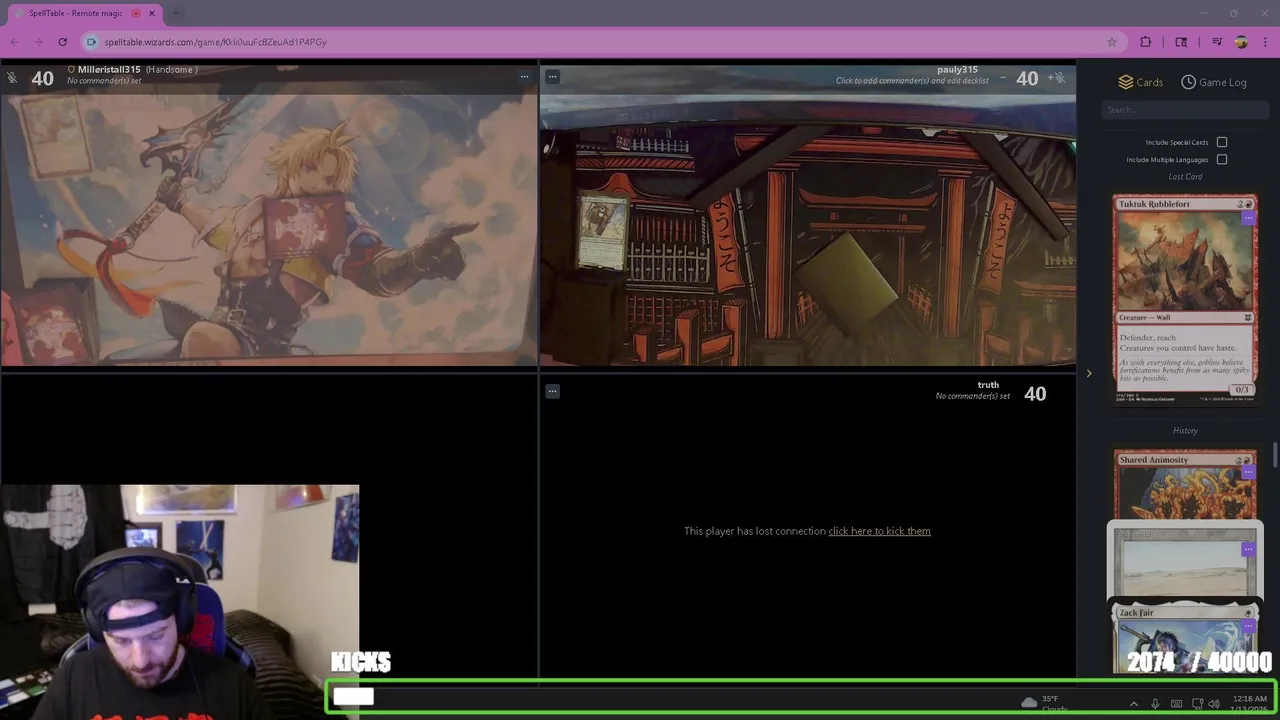
Task: Close the SpellTable browser tab
Action: [x=152, y=13]
